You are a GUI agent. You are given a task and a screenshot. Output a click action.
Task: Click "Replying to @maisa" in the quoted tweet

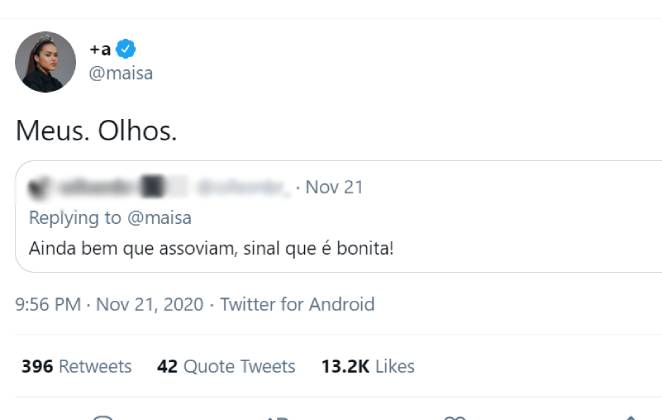click(110, 217)
